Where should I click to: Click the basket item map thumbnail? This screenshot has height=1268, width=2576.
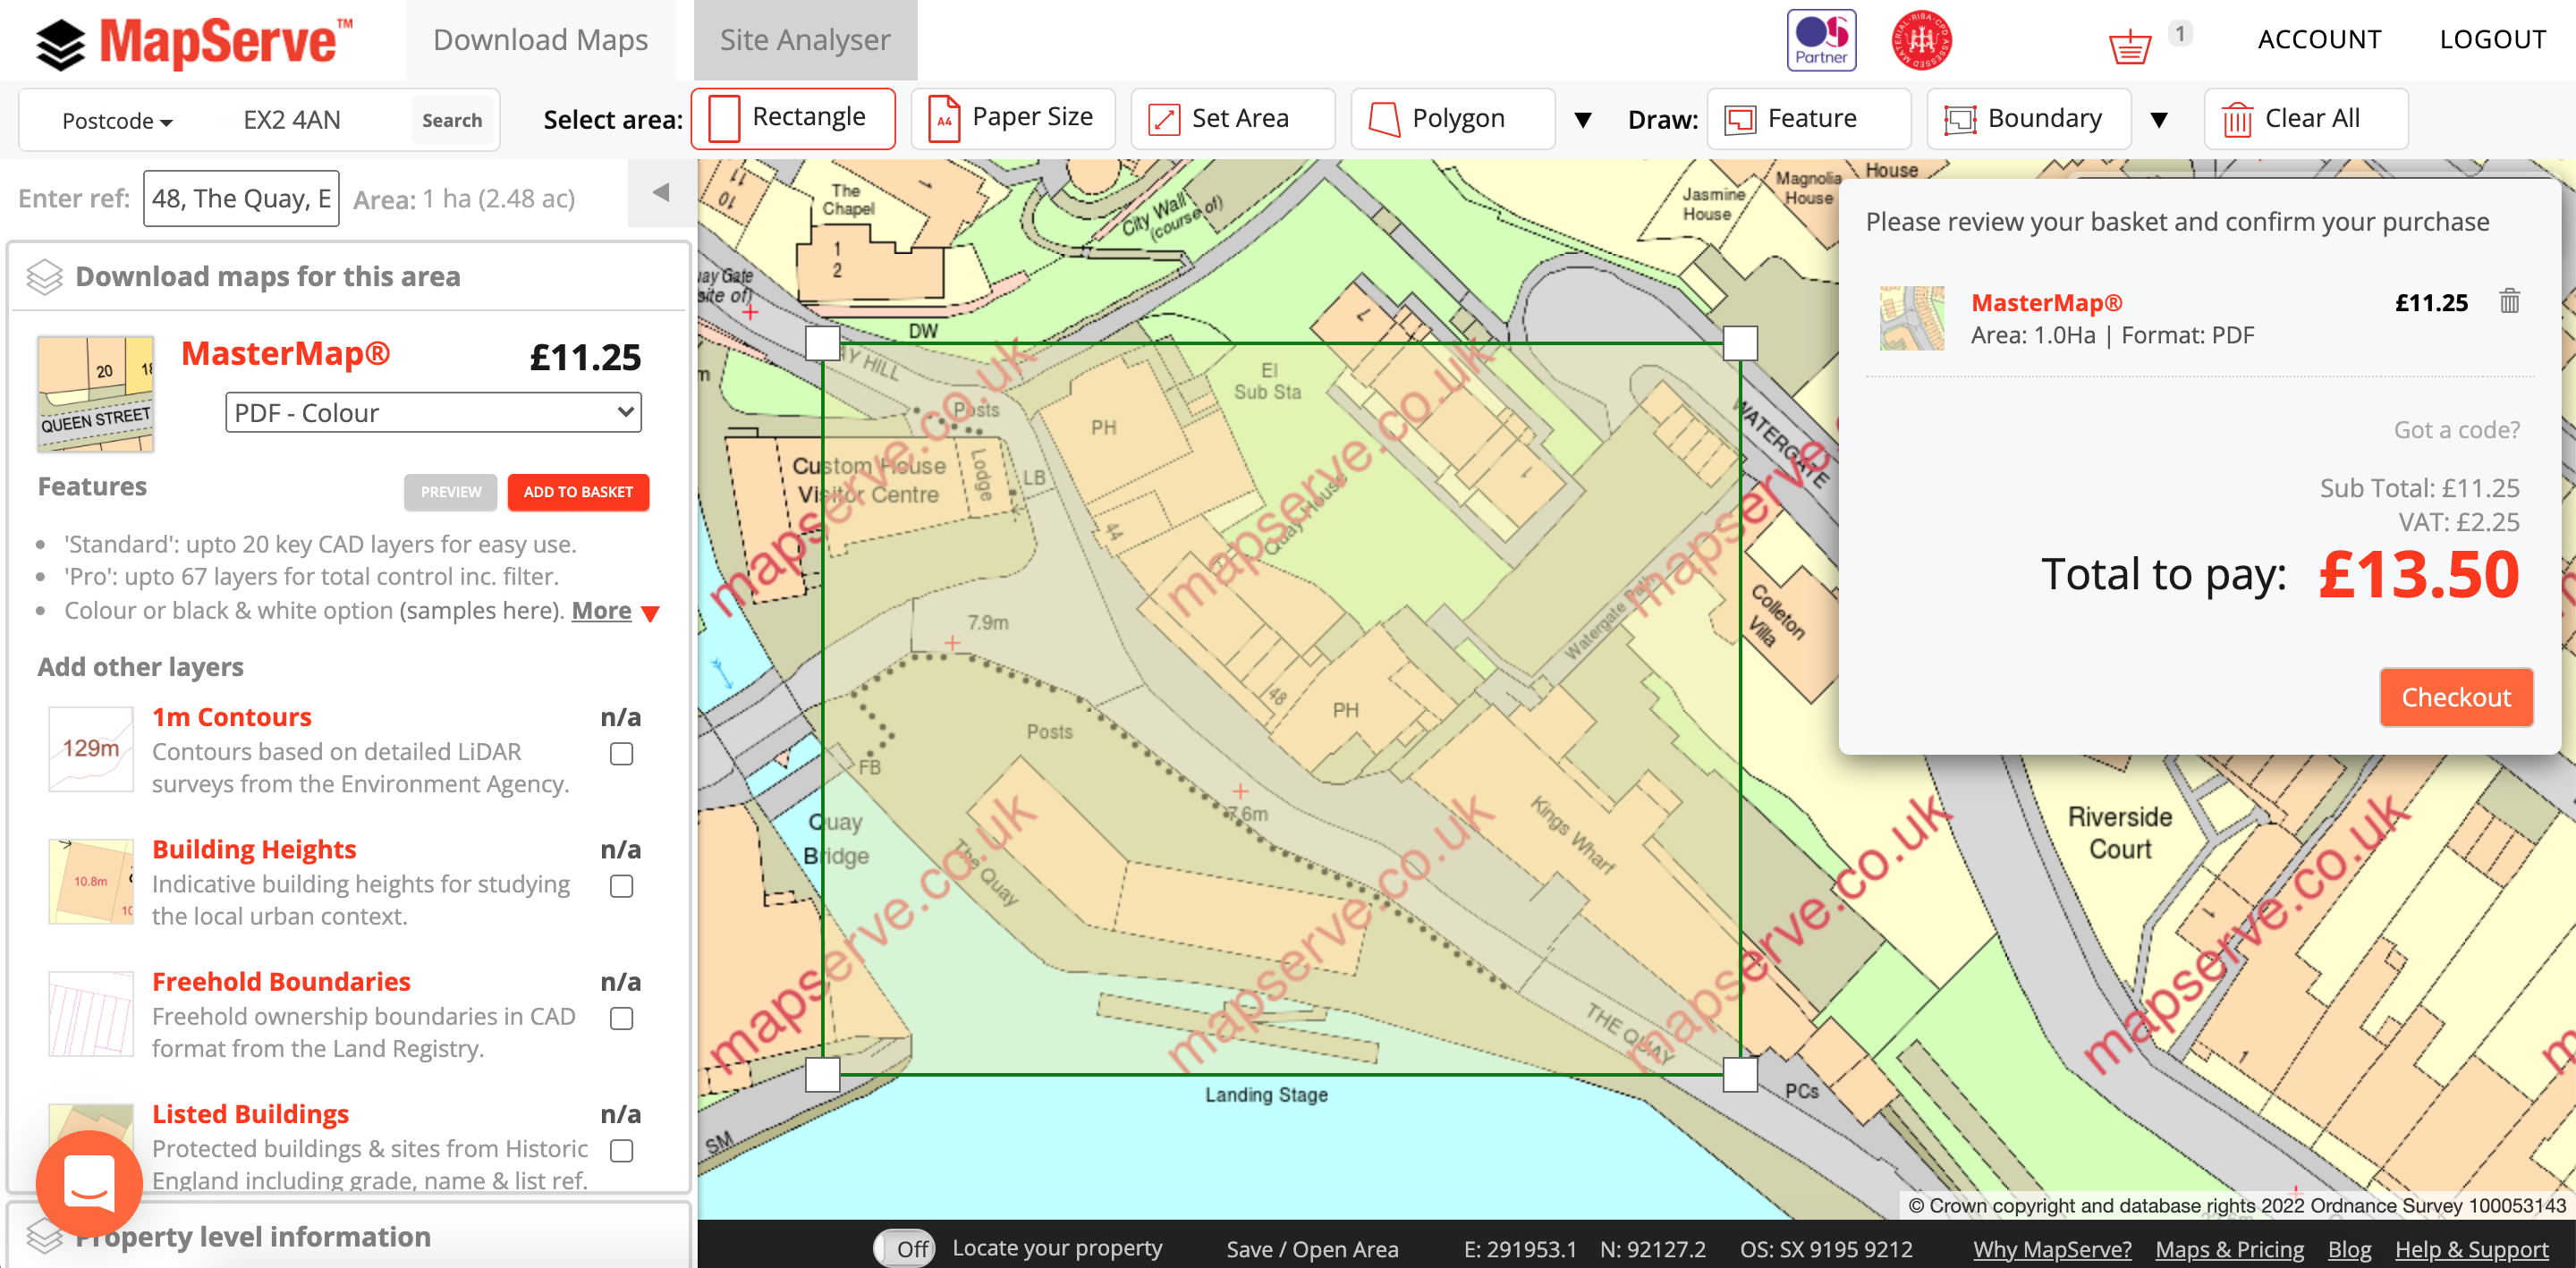(x=1912, y=318)
